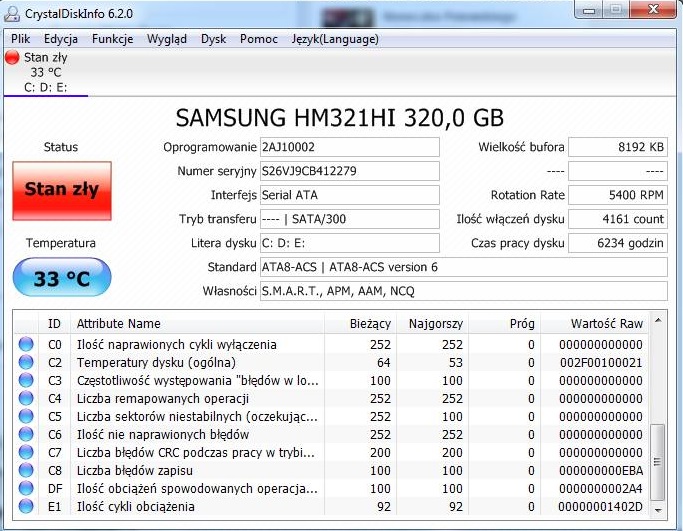683x531 pixels.
Task: Click the 33 °C temperature button
Action: pos(62,277)
